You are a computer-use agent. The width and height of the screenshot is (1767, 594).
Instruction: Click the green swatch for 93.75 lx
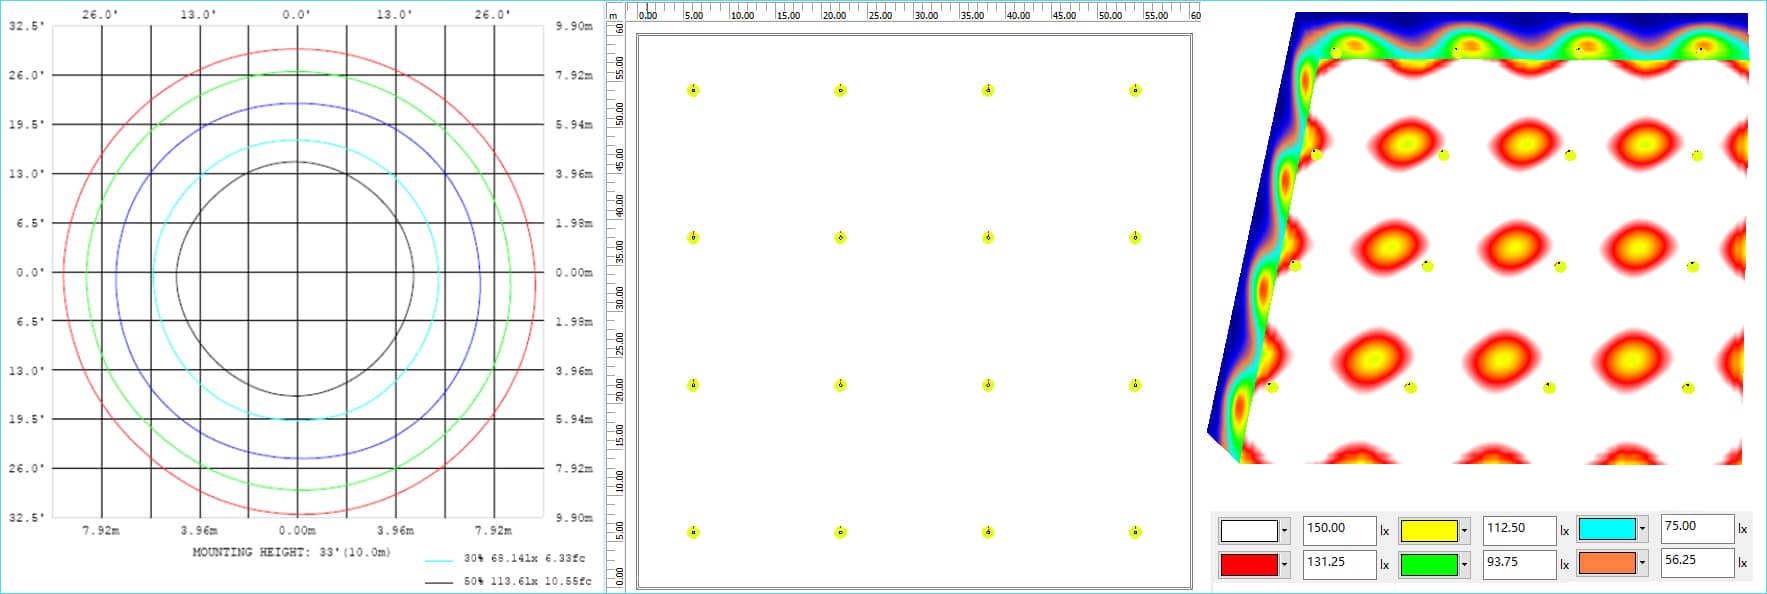click(x=1429, y=564)
